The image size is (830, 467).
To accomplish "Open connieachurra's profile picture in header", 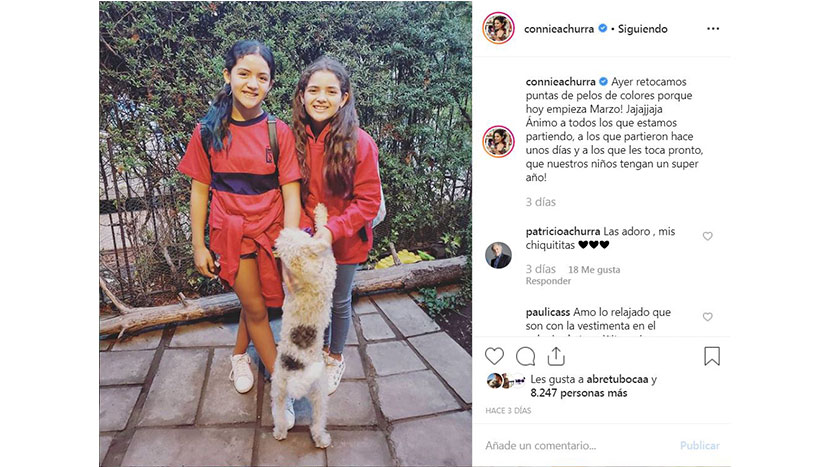I will tap(498, 28).
